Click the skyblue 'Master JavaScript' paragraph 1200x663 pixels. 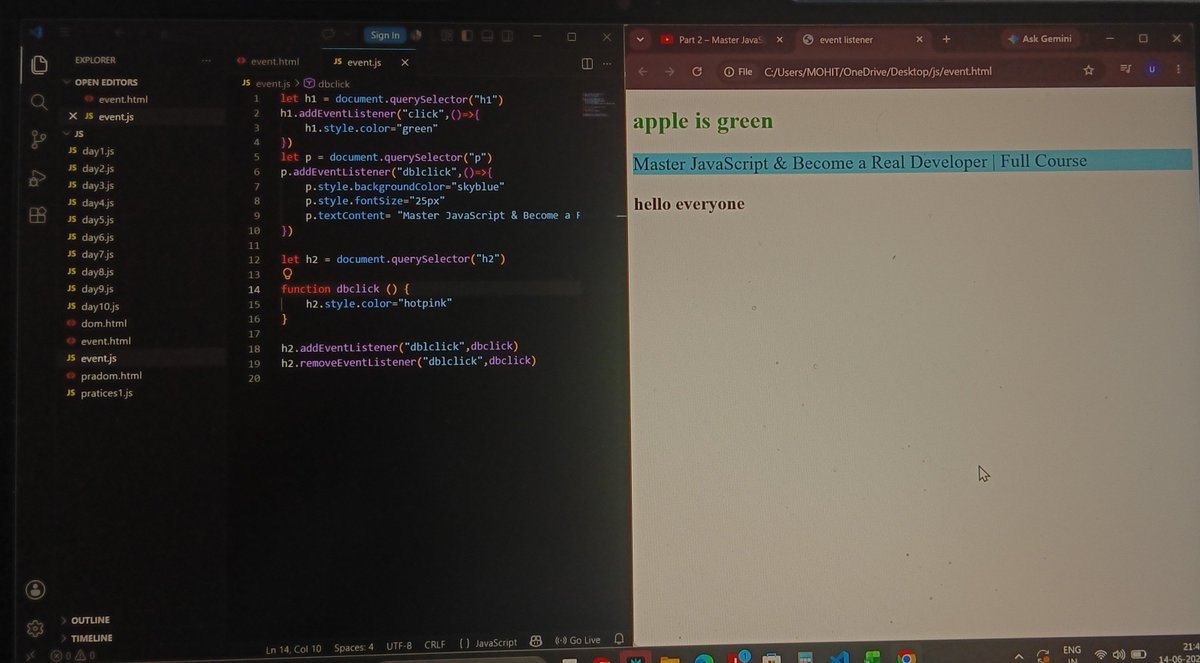tap(912, 161)
